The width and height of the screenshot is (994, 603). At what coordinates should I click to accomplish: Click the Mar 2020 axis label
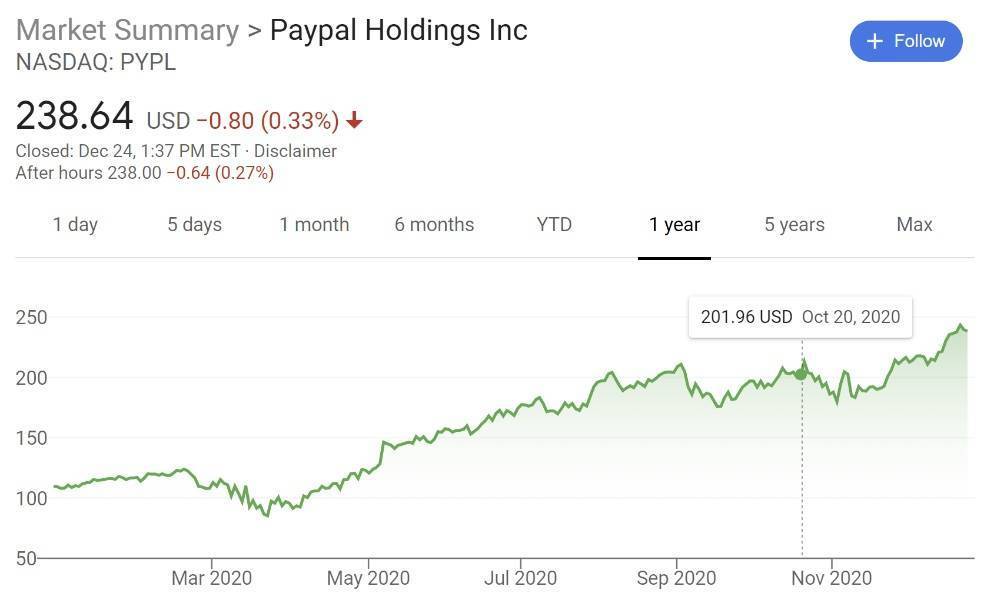(x=211, y=578)
